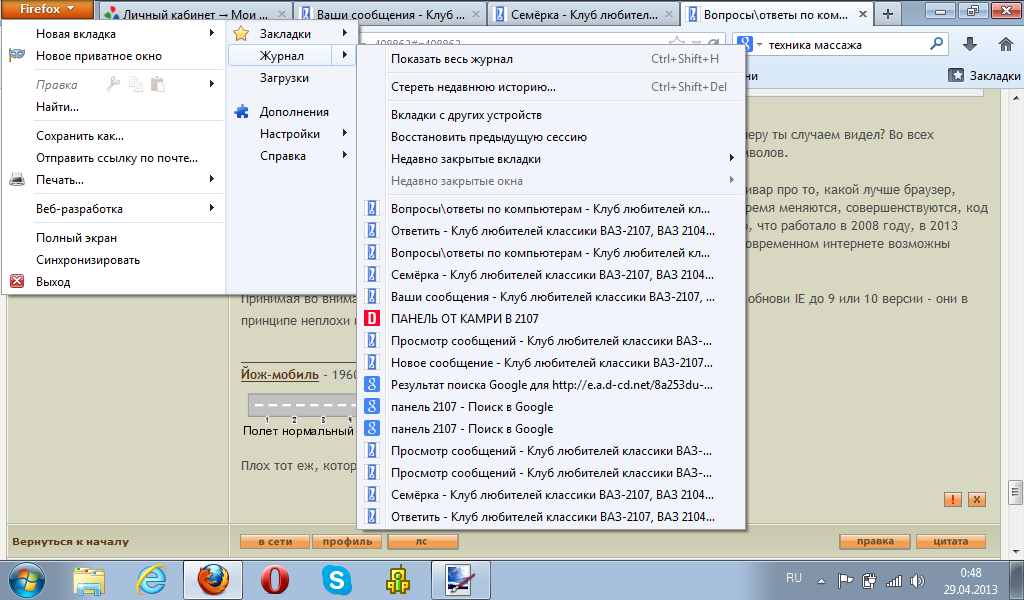Open a new tab with plus button
This screenshot has width=1024, height=600.
point(888,14)
